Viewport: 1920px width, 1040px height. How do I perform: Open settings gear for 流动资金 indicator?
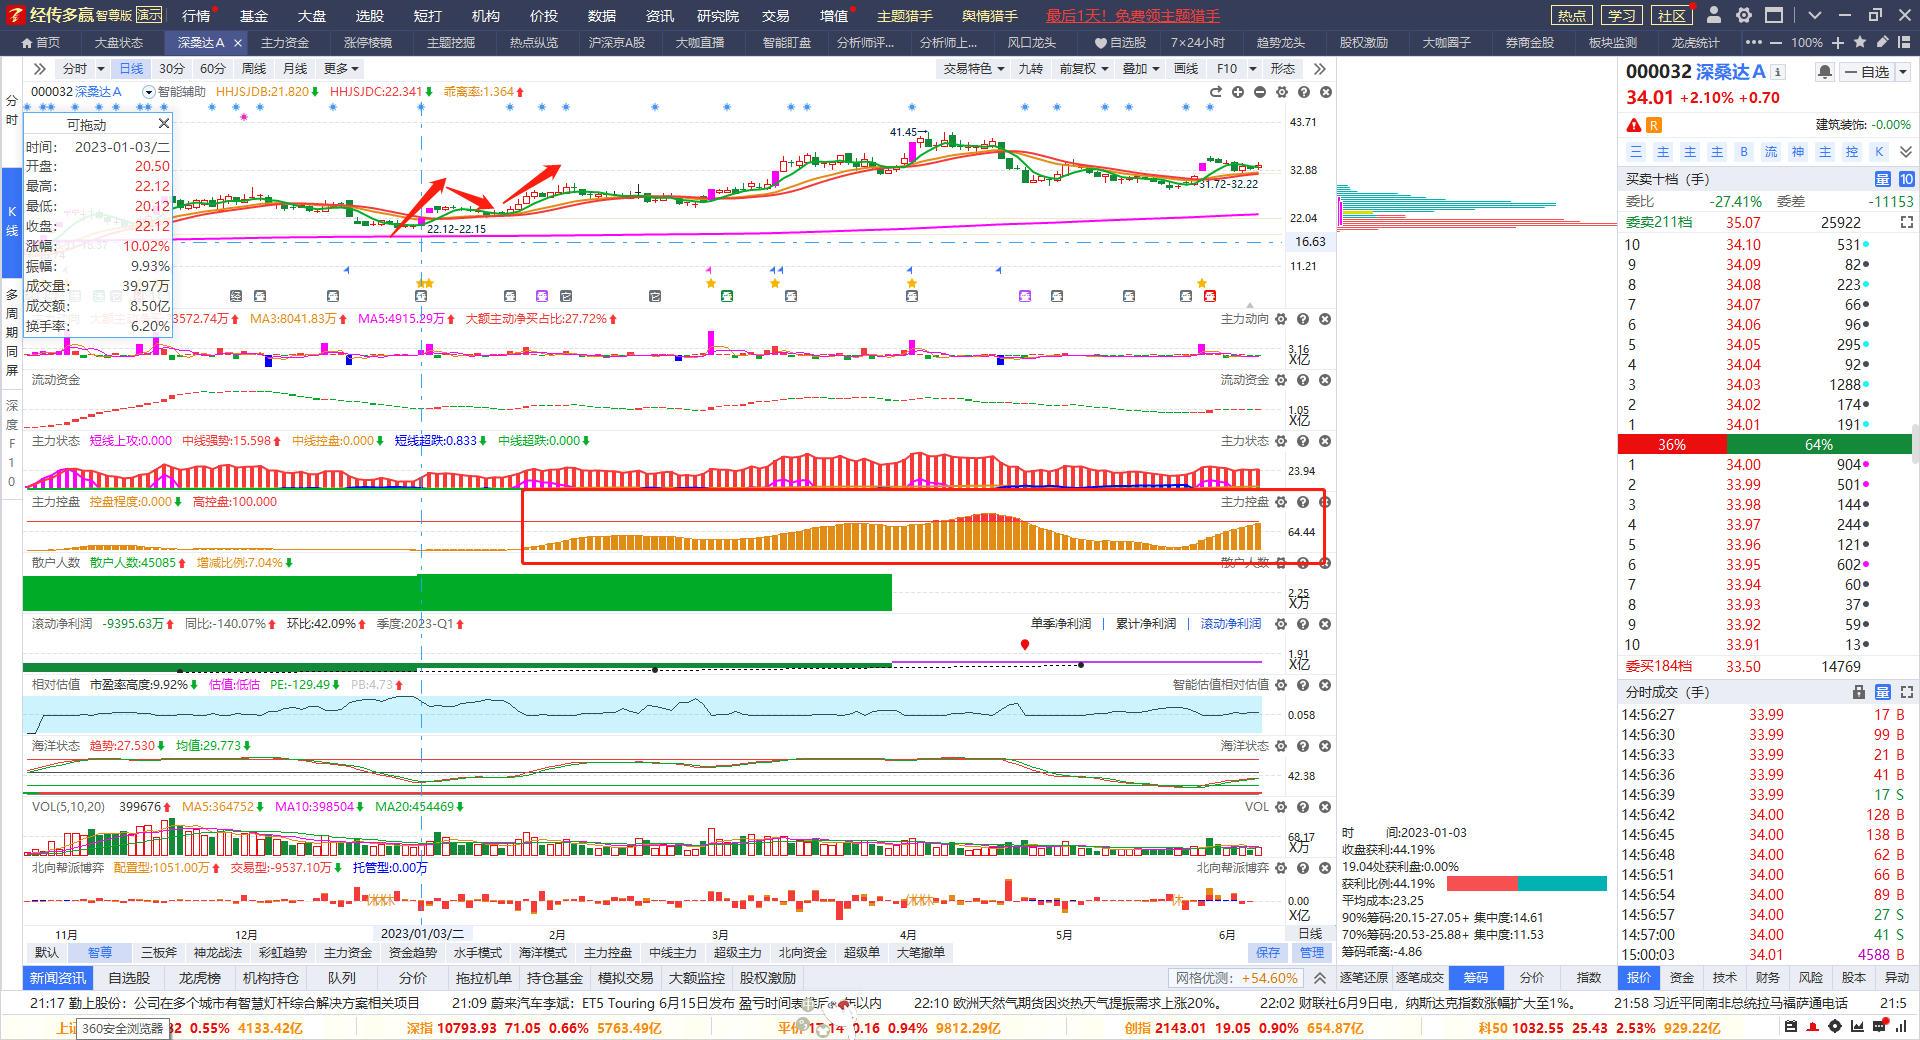click(x=1281, y=380)
